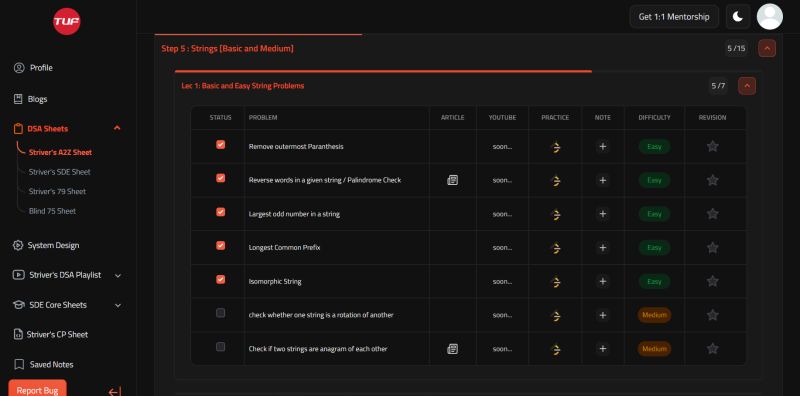Check the anagram problem status box
Screen dimensions: 800x396
[x=220, y=347]
